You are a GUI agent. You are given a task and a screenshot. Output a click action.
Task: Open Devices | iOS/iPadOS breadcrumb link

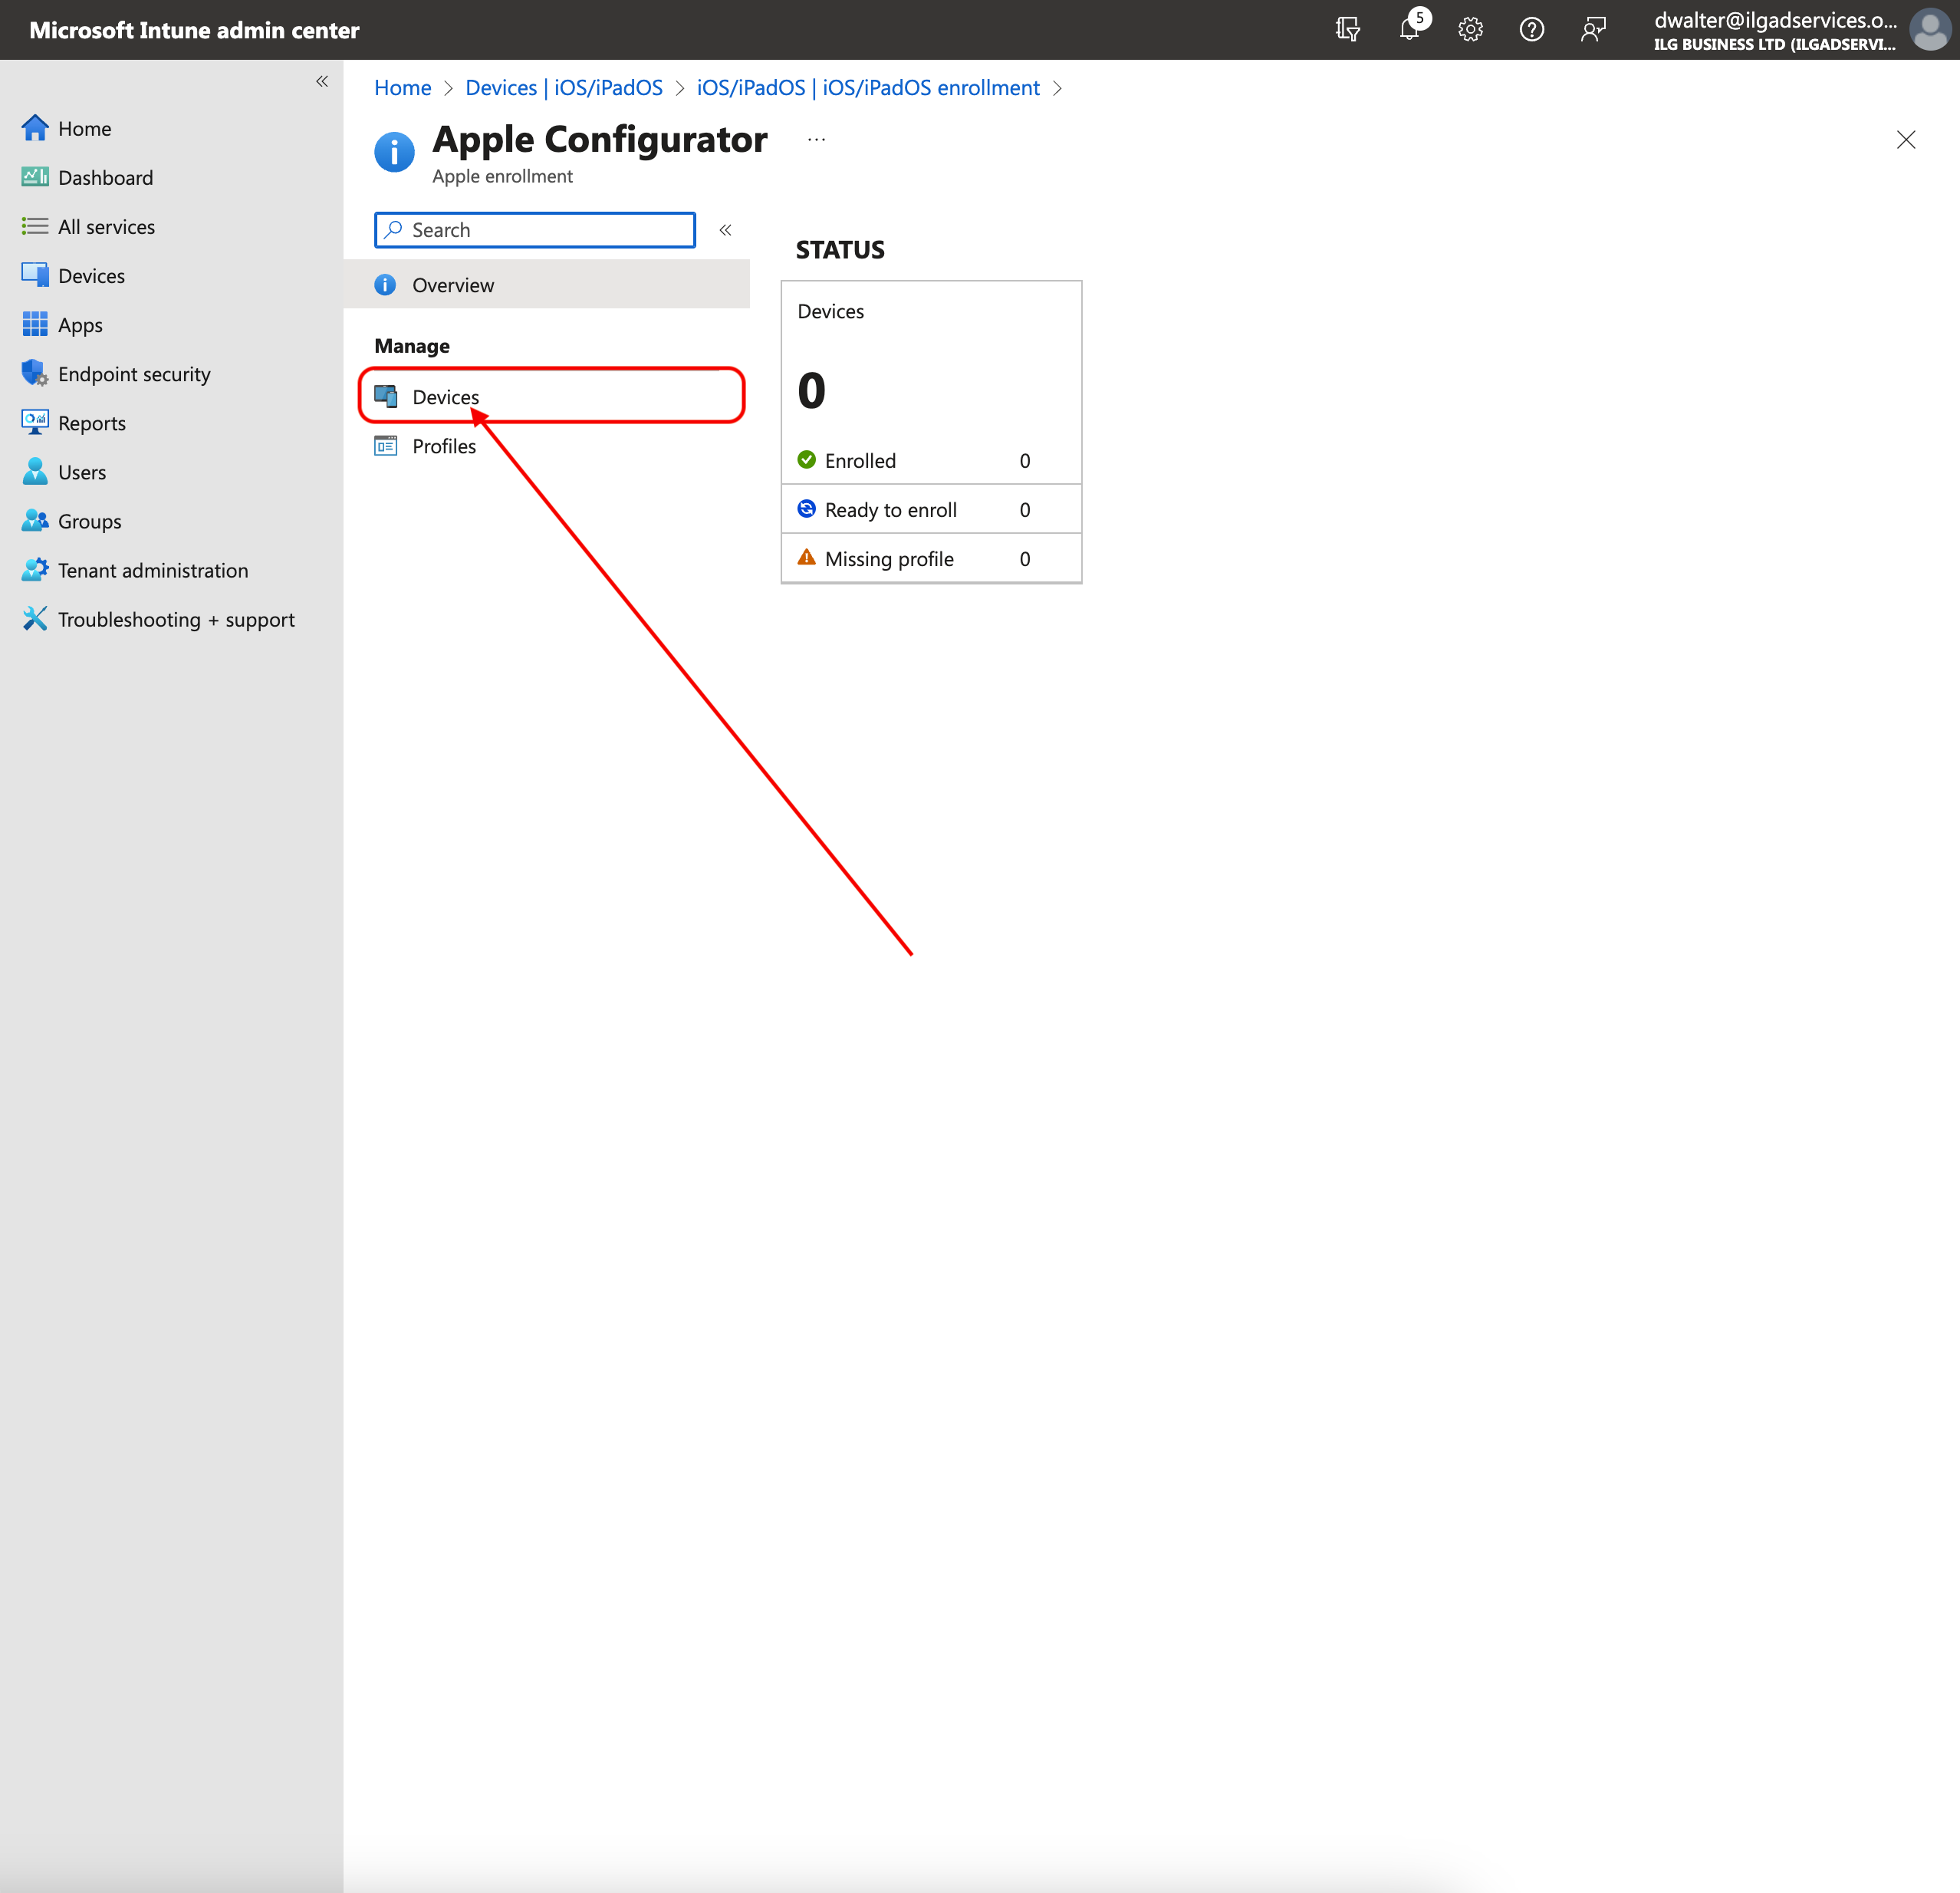click(x=564, y=88)
